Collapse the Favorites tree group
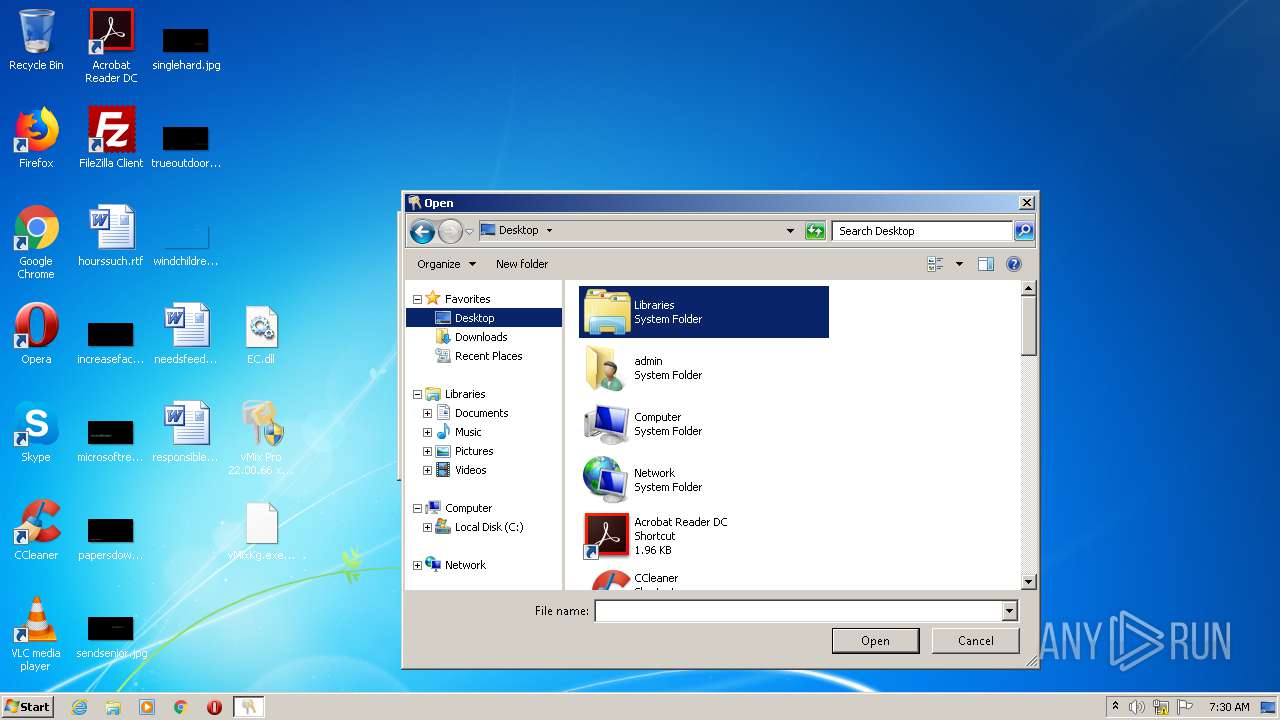The image size is (1280, 720). coord(417,299)
